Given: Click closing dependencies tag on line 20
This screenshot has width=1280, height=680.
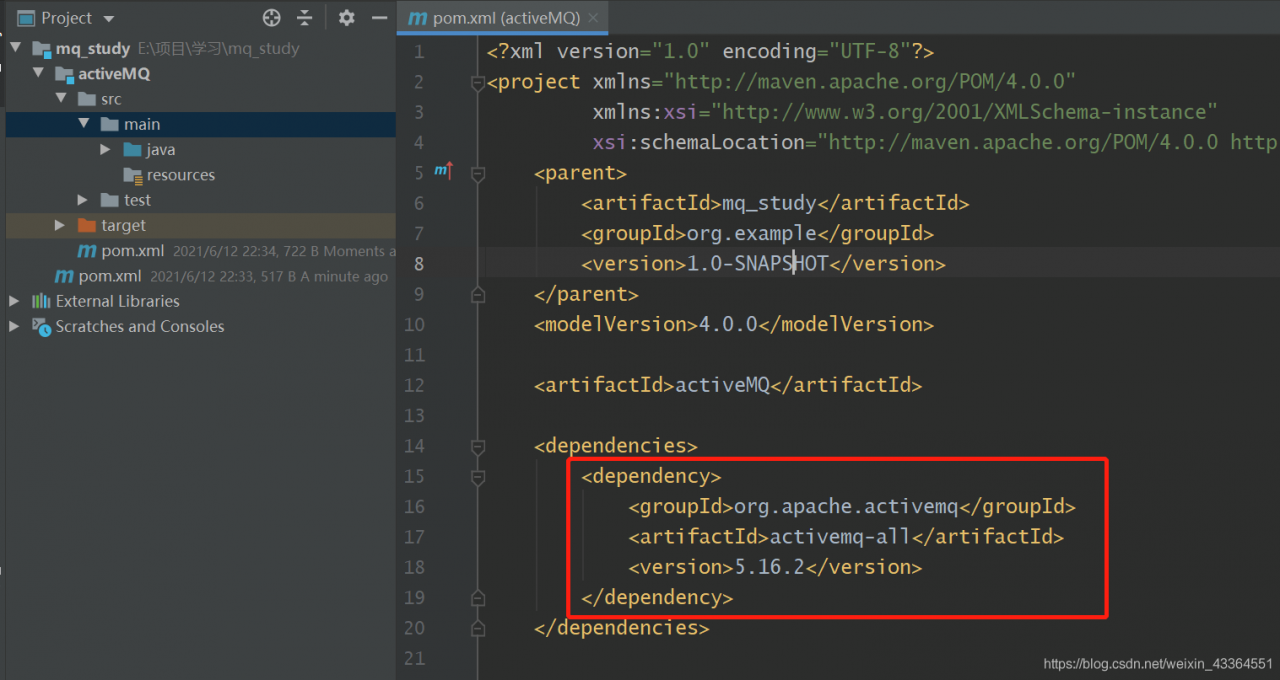Looking at the screenshot, I should [622, 628].
